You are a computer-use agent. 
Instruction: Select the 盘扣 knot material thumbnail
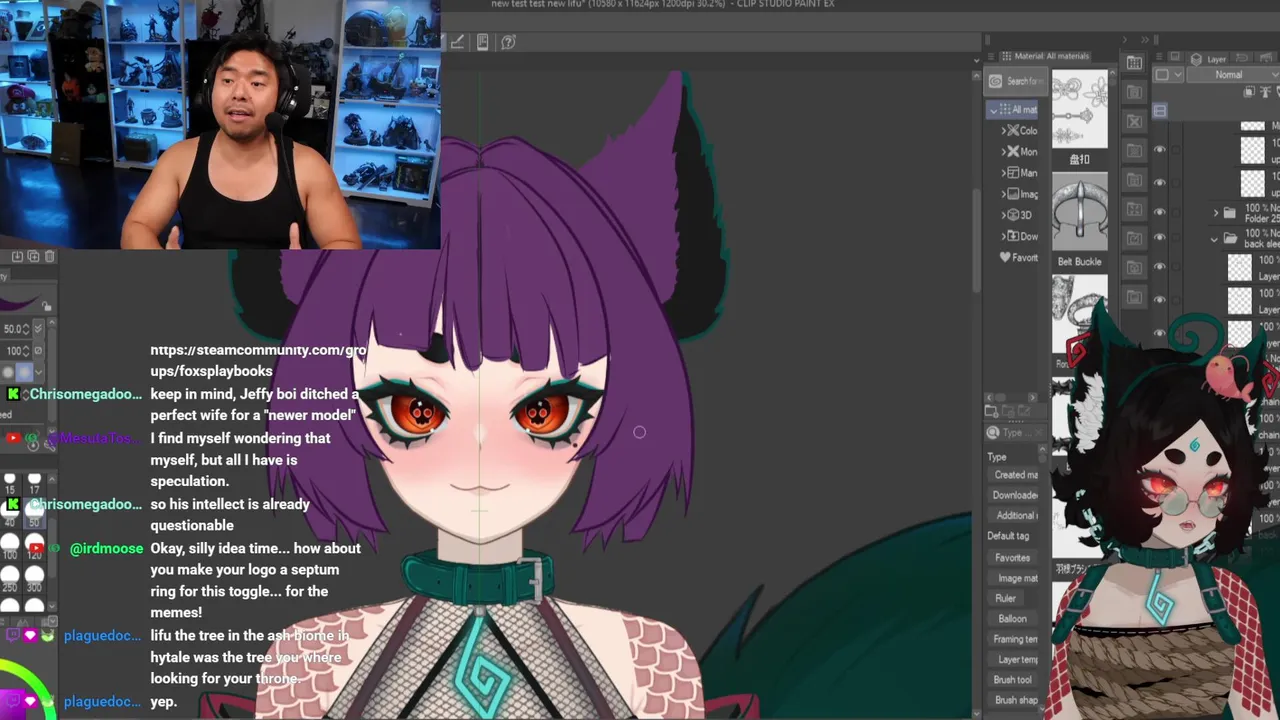click(x=1080, y=110)
